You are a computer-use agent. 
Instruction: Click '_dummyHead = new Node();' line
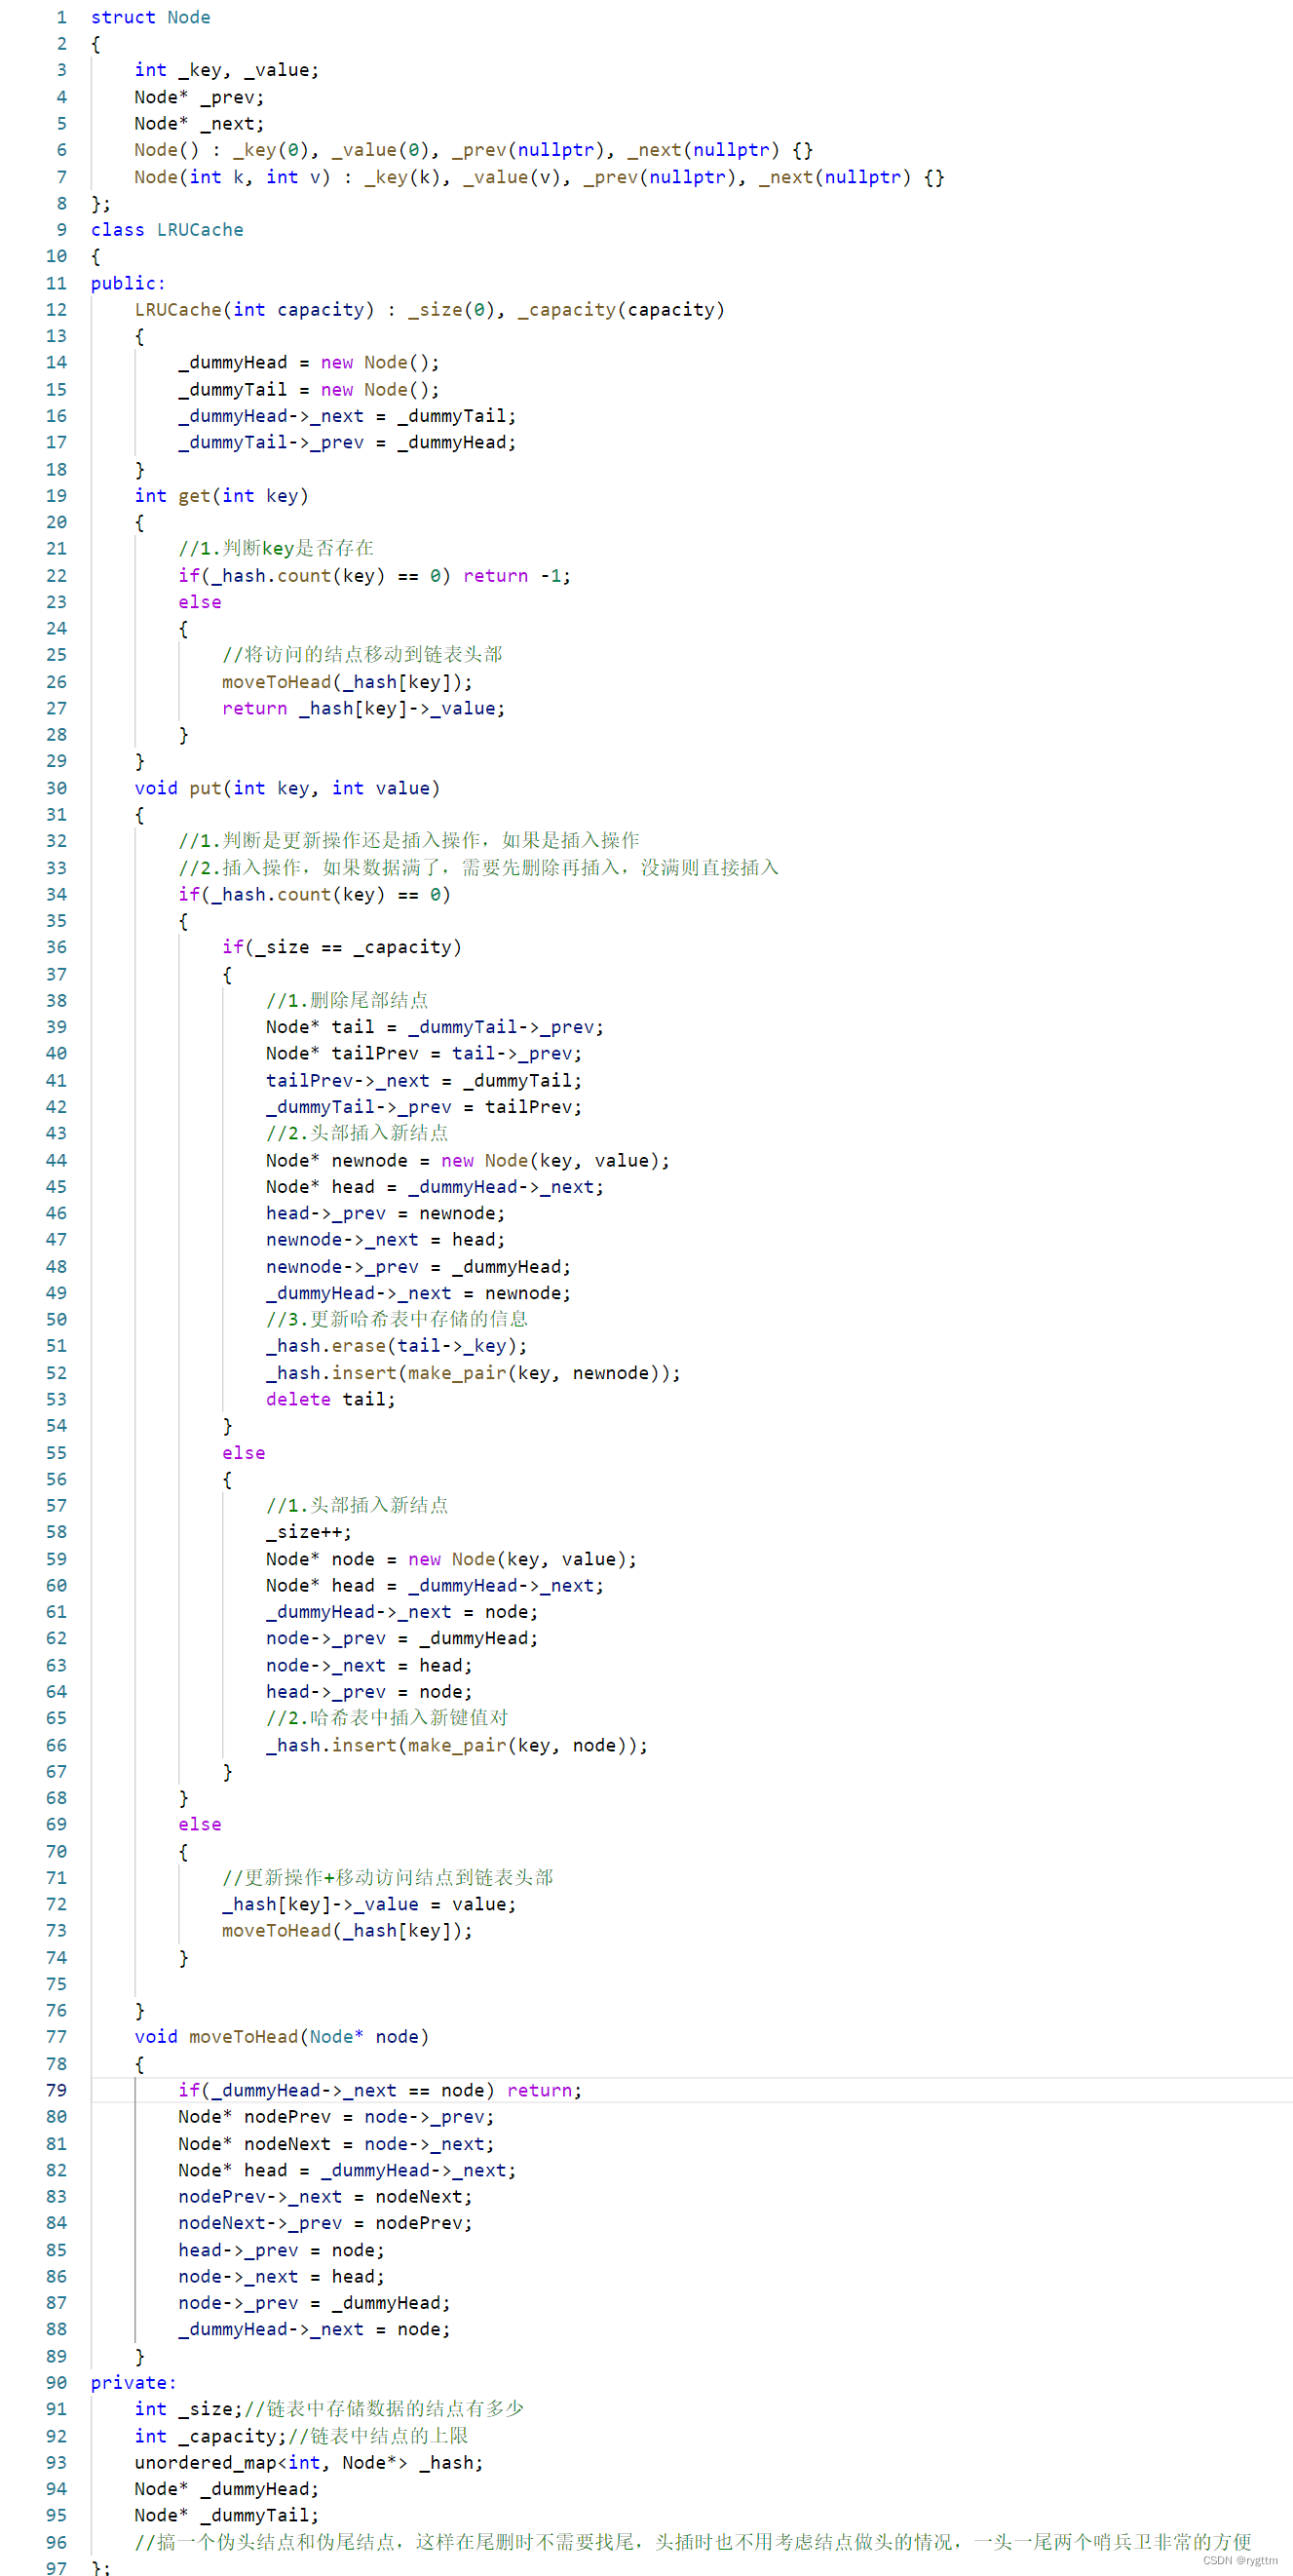309,363
